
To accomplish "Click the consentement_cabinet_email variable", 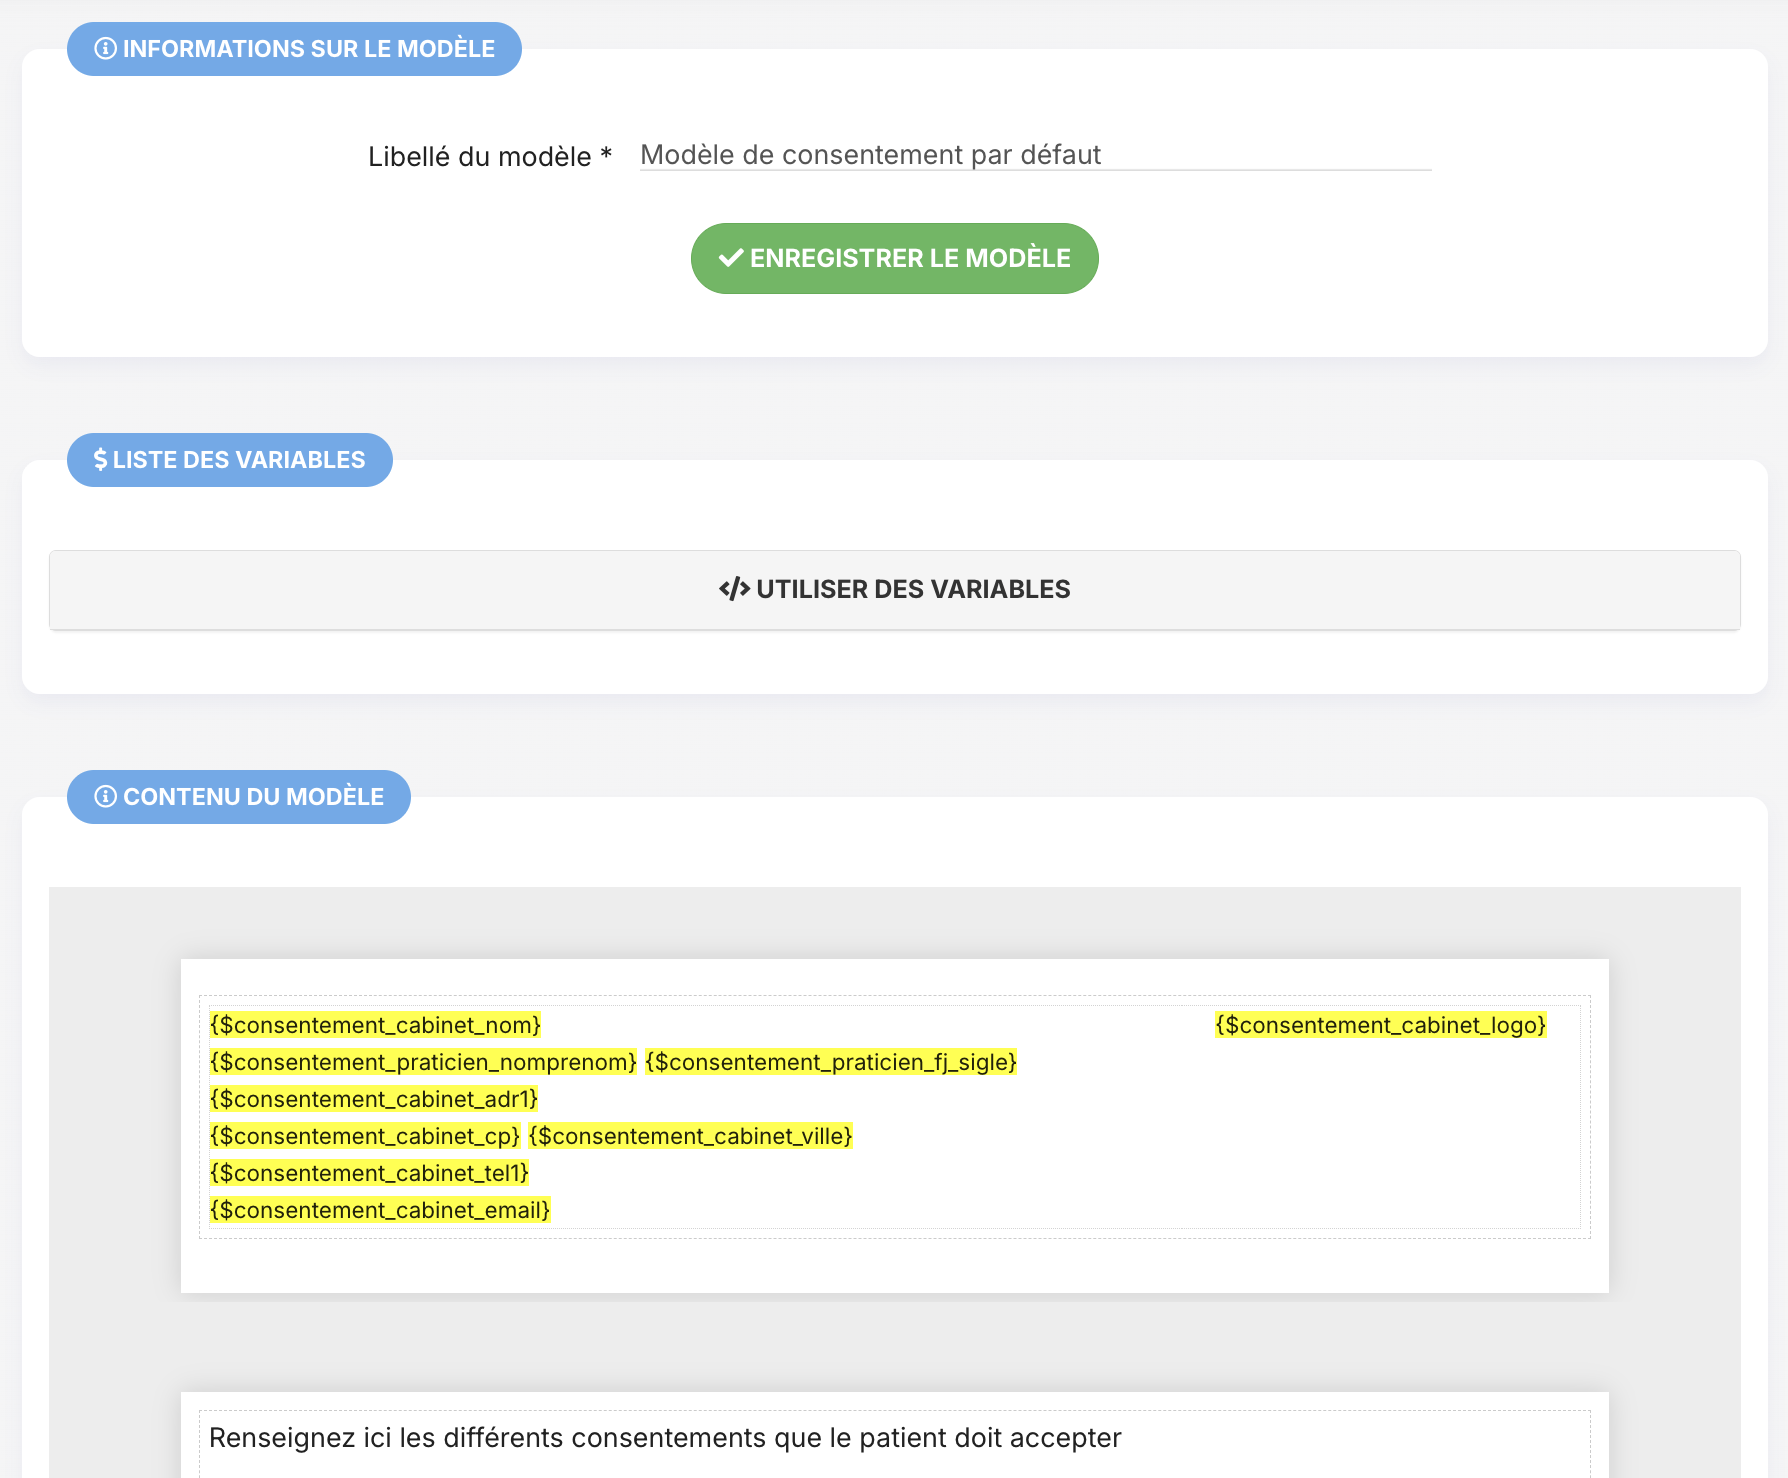I will coord(380,1210).
